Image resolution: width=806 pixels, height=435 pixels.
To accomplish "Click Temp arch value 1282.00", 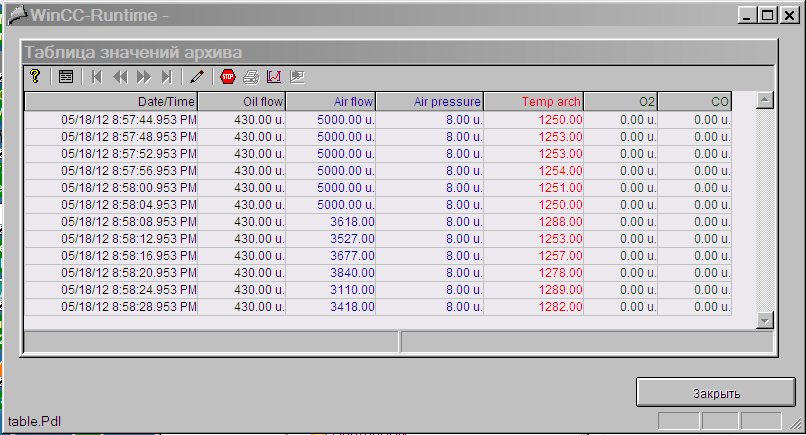I will coord(560,306).
